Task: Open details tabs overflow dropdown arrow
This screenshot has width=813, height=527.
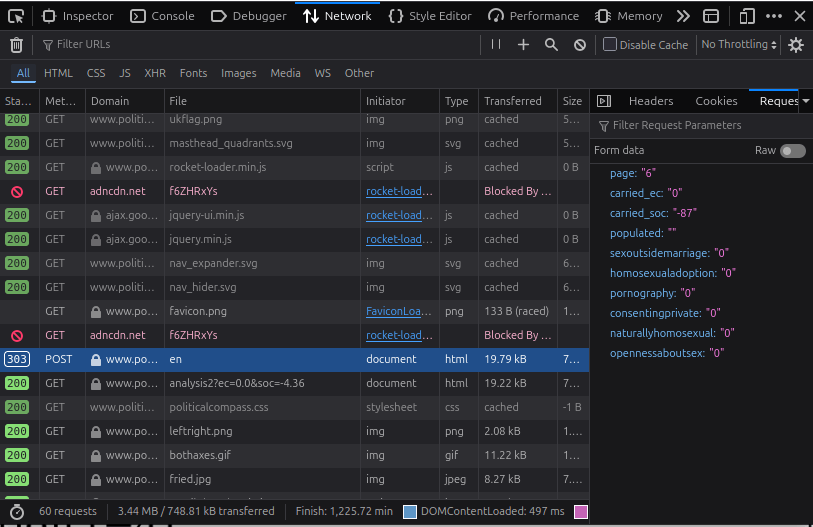Action: (x=805, y=101)
